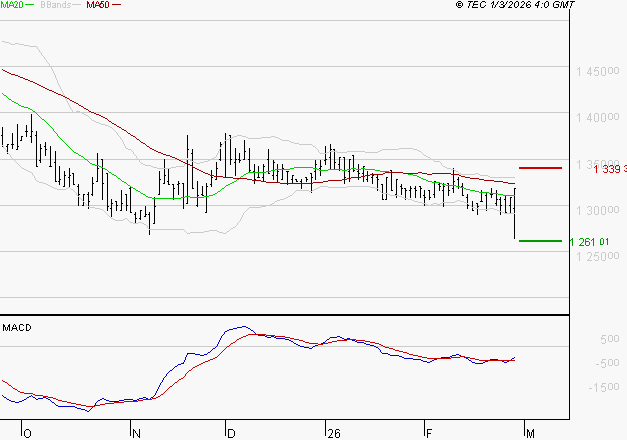This screenshot has height=440, width=627.
Task: Click the green 1 261 01 support value
Action: pyautogui.click(x=589, y=242)
